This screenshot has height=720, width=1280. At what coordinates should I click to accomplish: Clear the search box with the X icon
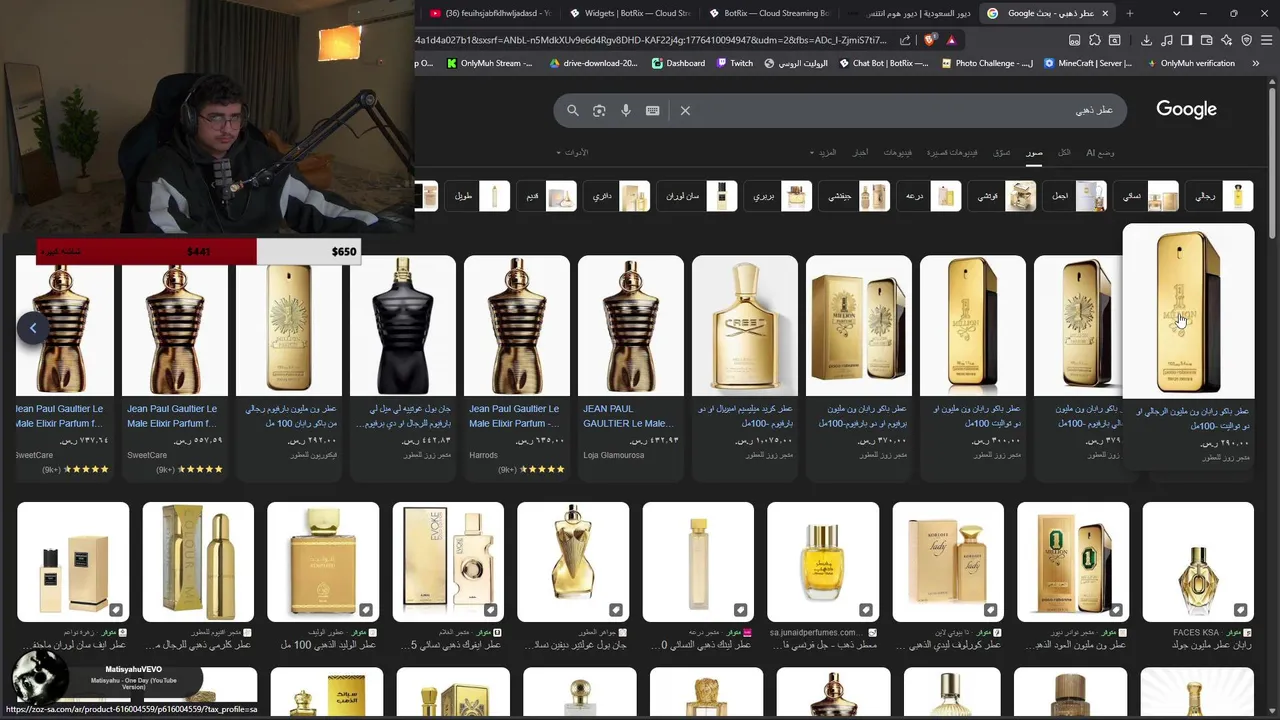[x=685, y=111]
